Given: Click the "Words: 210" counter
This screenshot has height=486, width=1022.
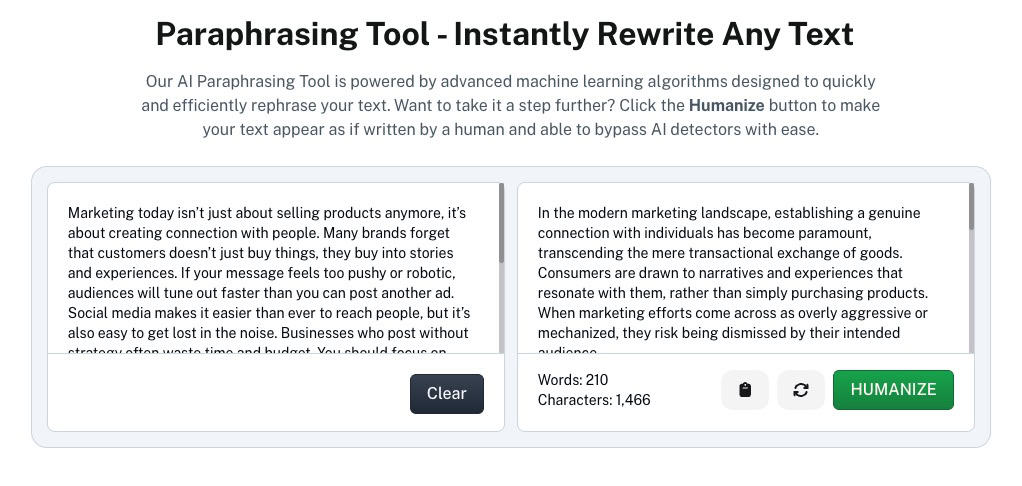Looking at the screenshot, I should tap(573, 380).
